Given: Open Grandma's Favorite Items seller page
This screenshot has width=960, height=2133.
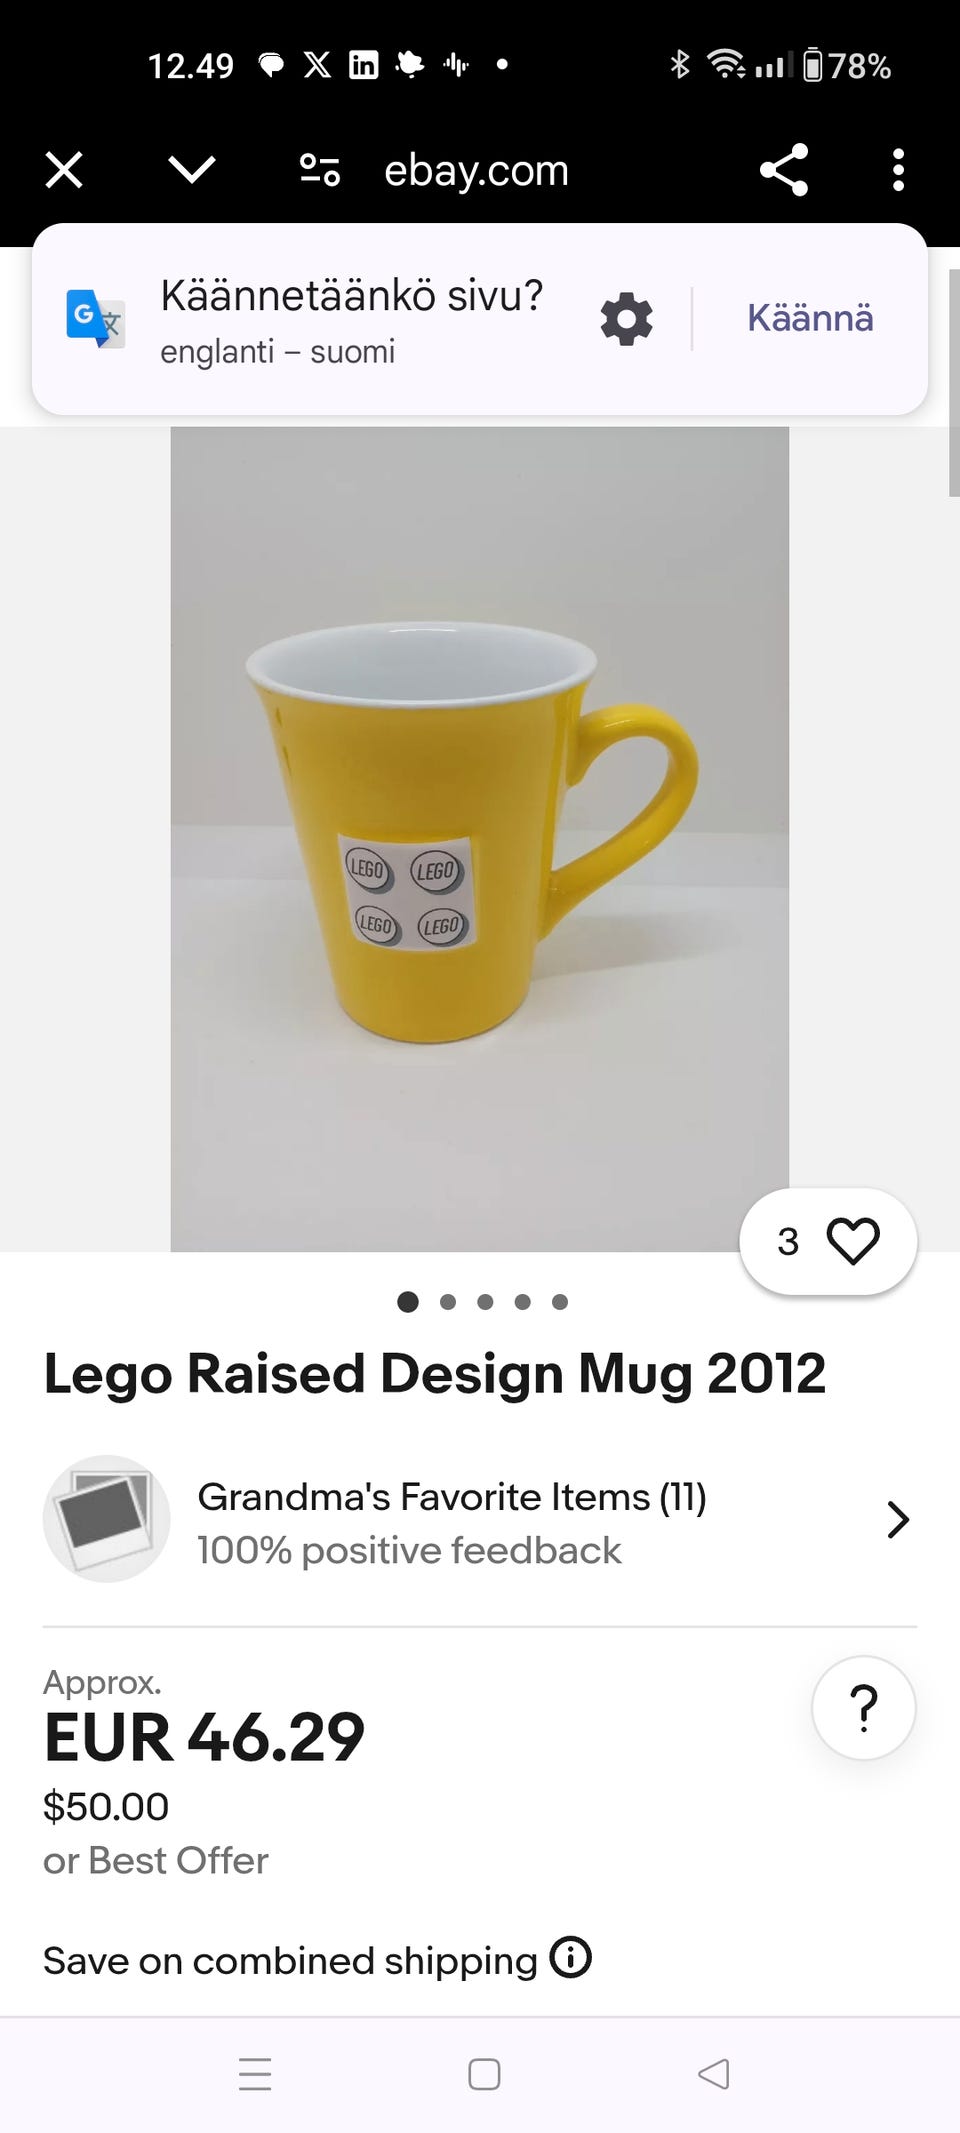Looking at the screenshot, I should pos(452,1497).
